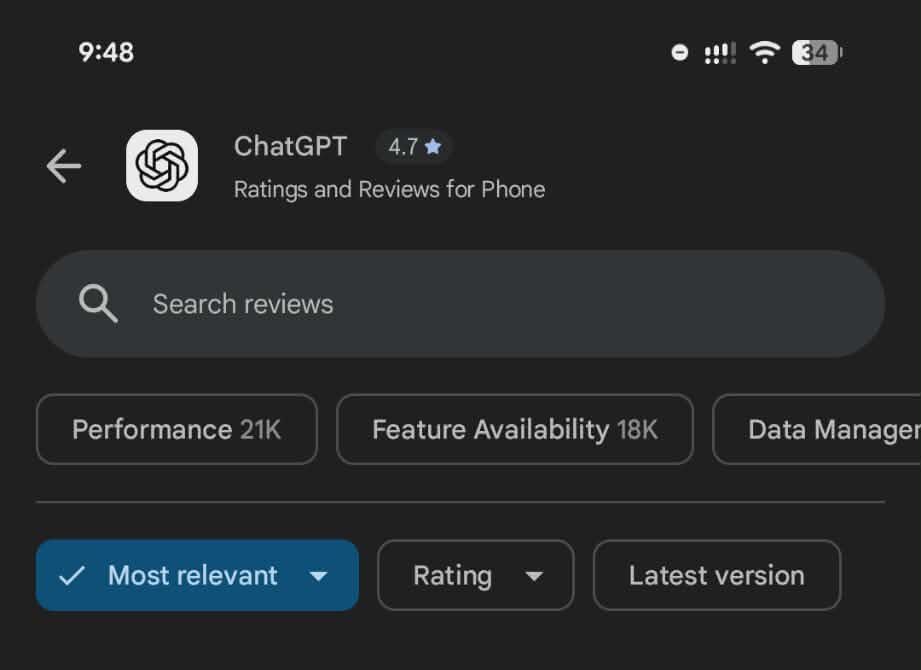Toggle the Latest version filter chip

pyautogui.click(x=716, y=575)
